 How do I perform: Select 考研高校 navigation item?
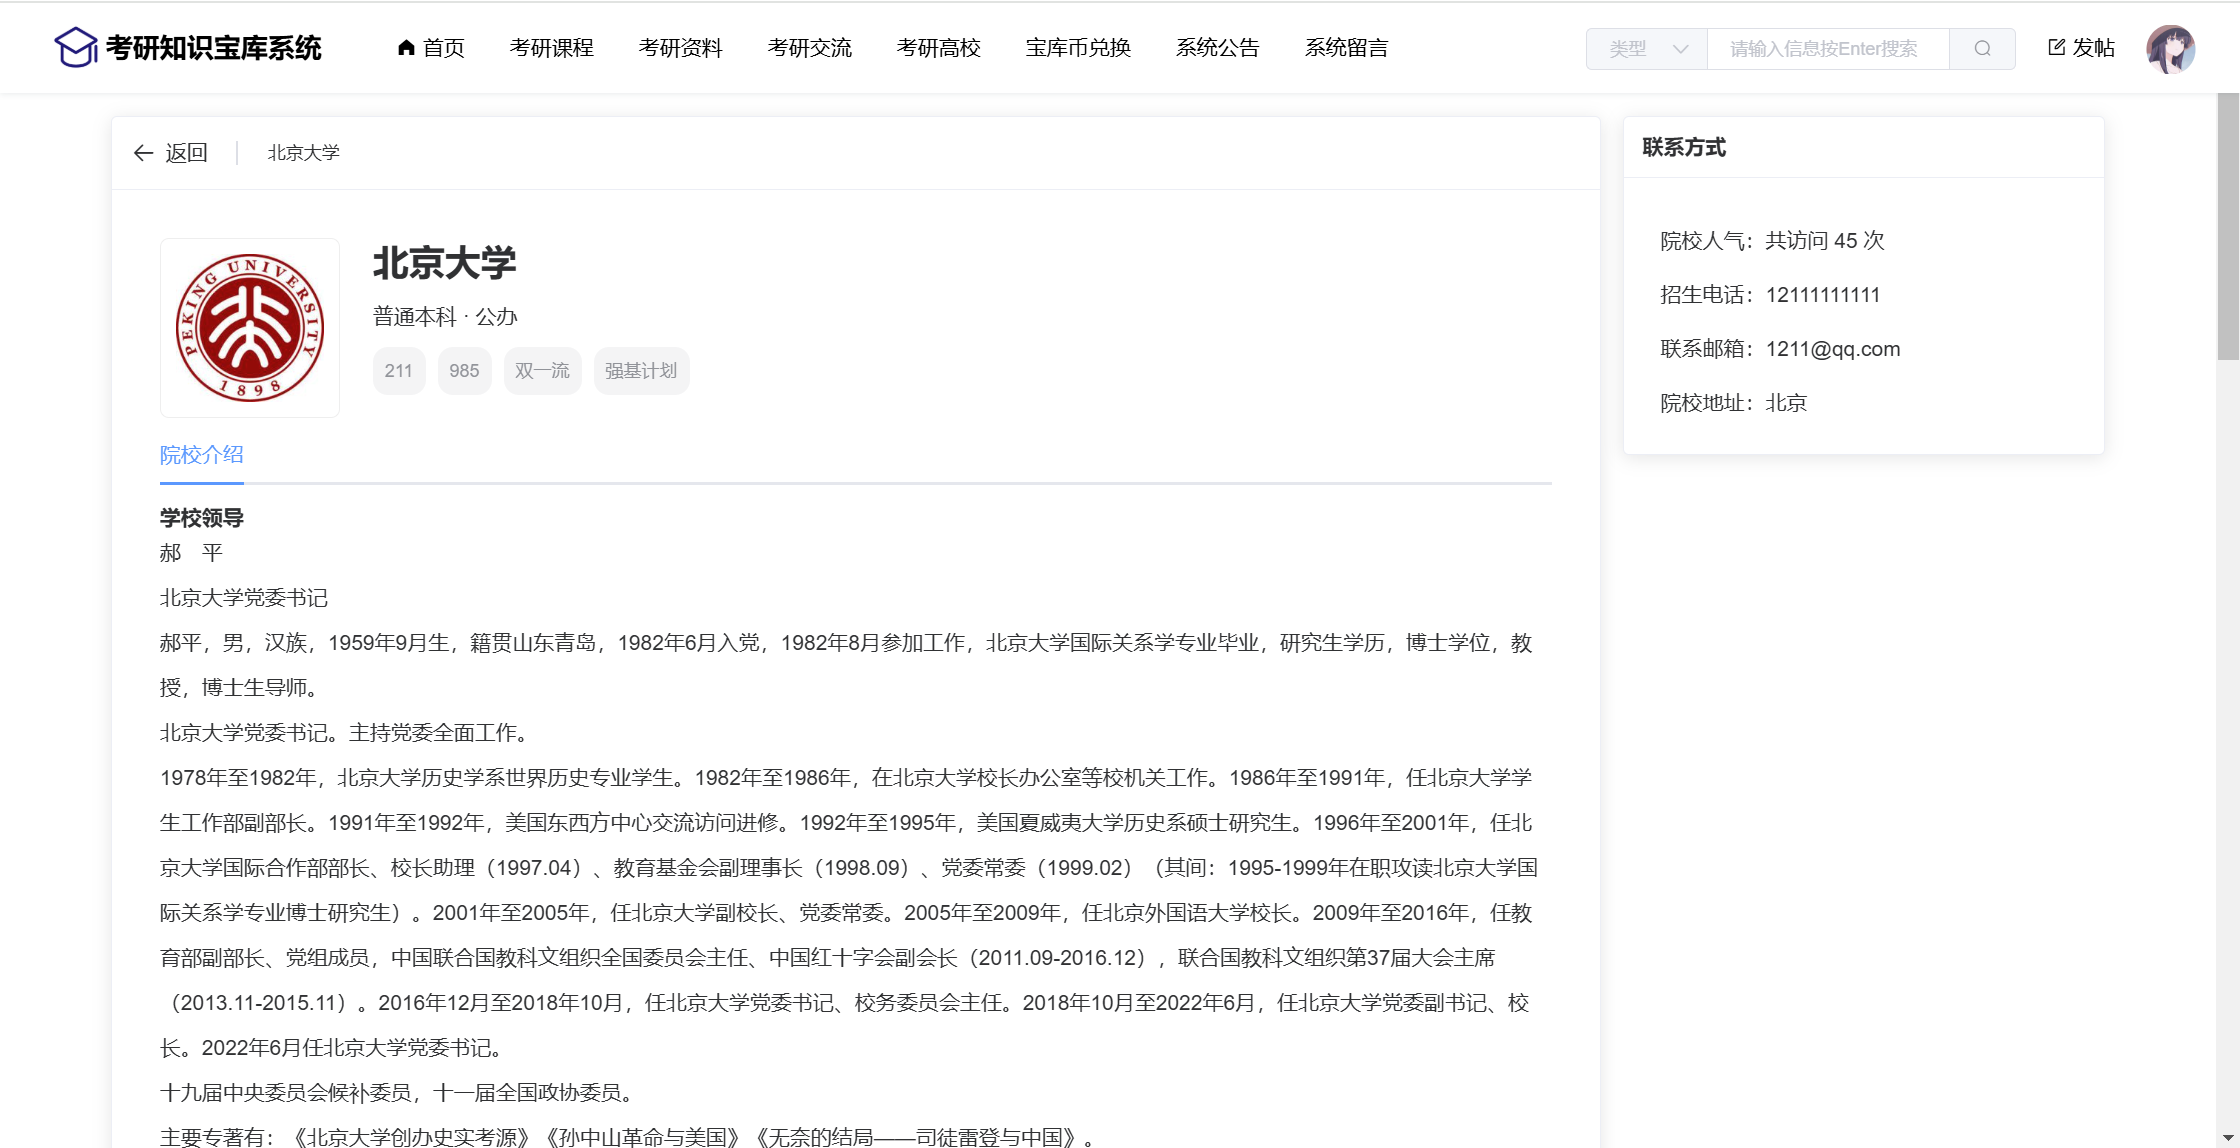pyautogui.click(x=938, y=48)
